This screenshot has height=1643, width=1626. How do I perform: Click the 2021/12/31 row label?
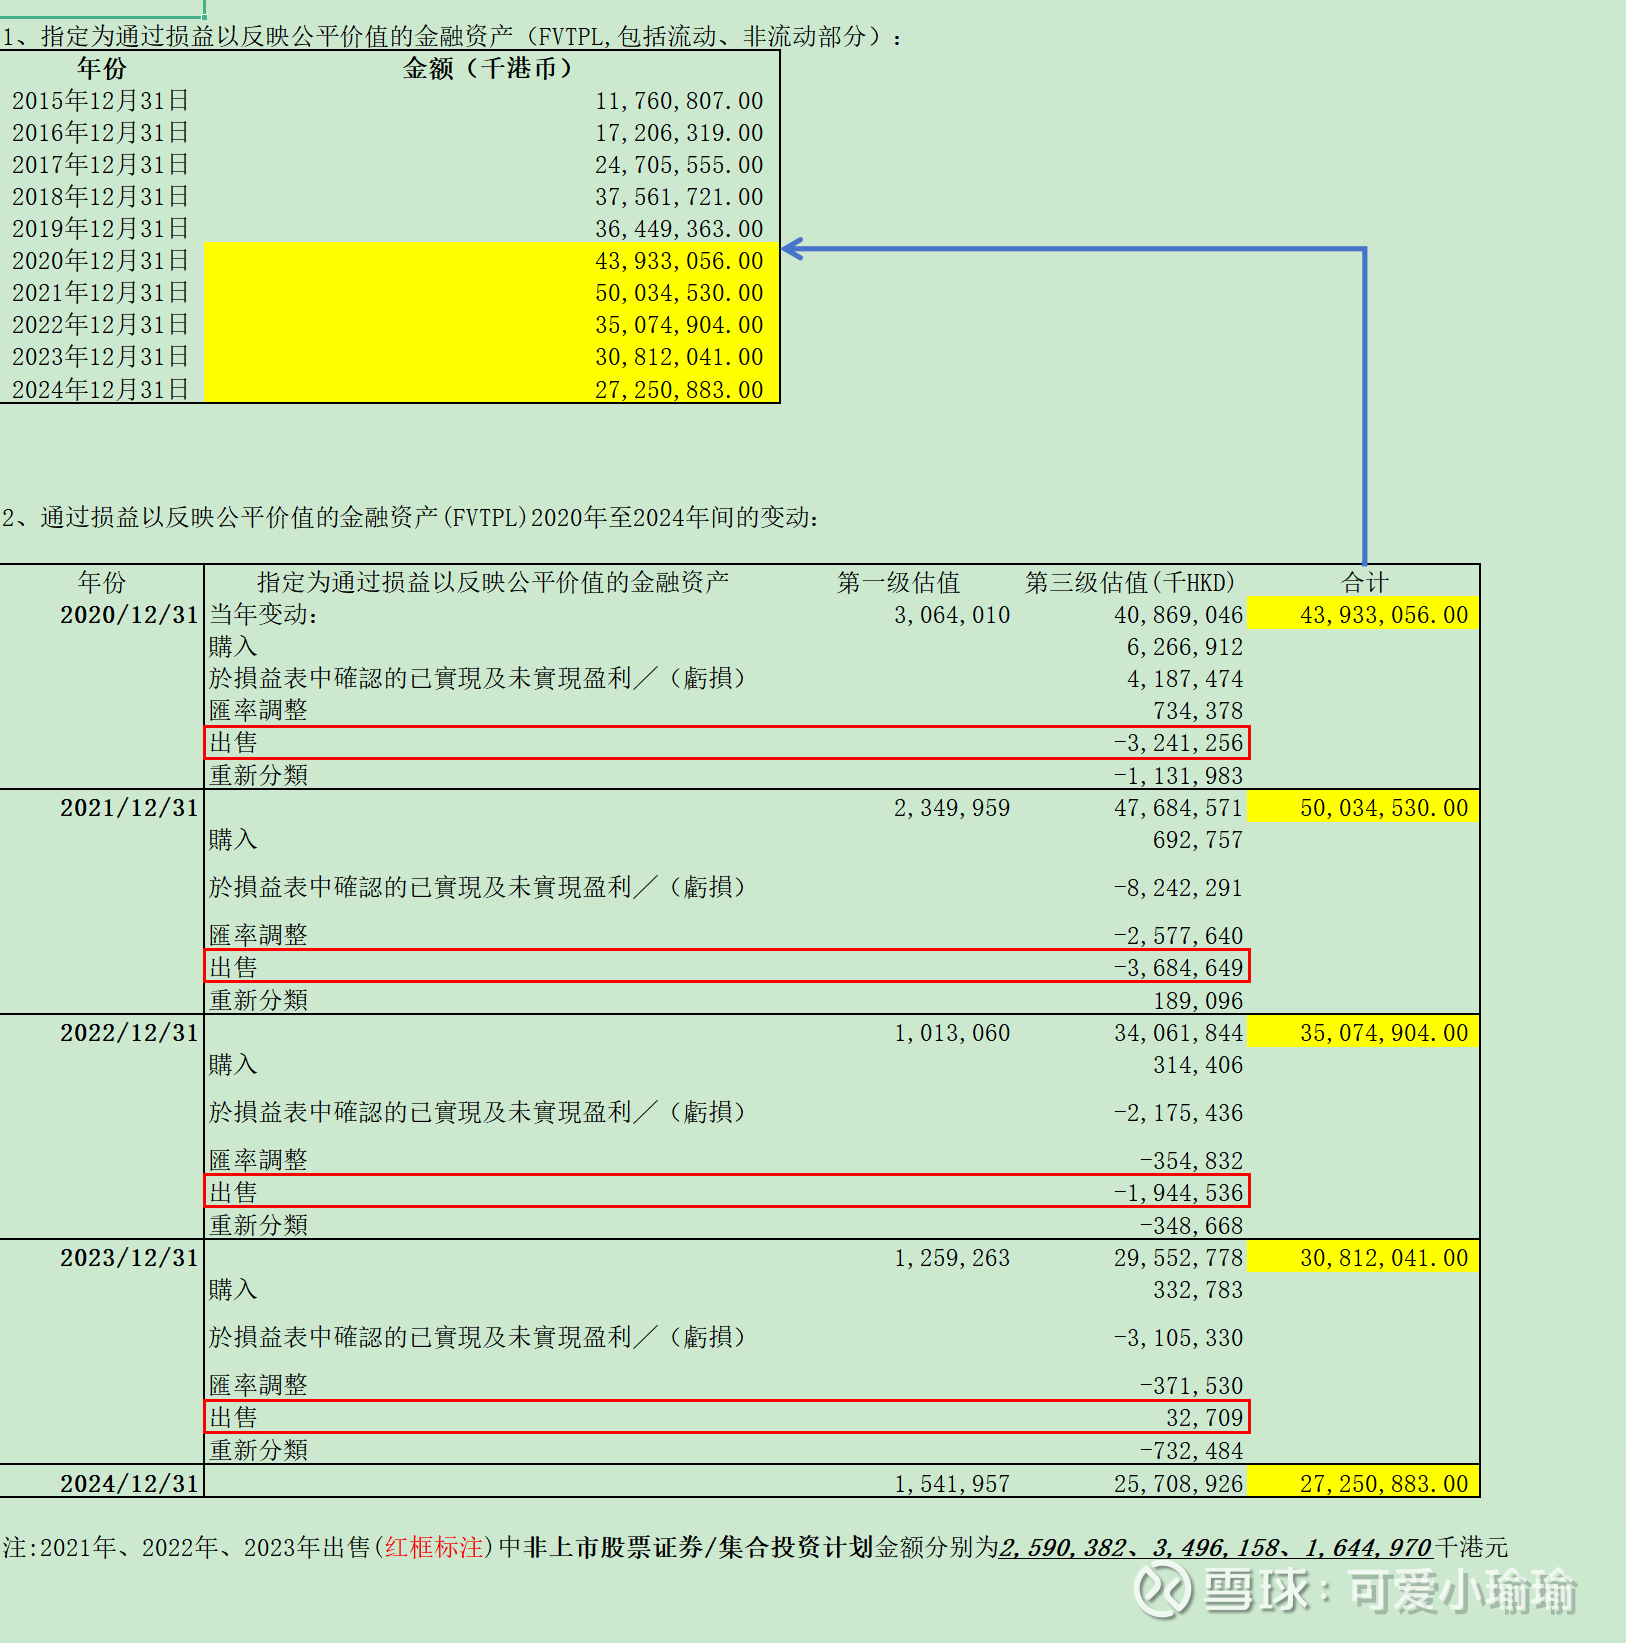pyautogui.click(x=130, y=808)
